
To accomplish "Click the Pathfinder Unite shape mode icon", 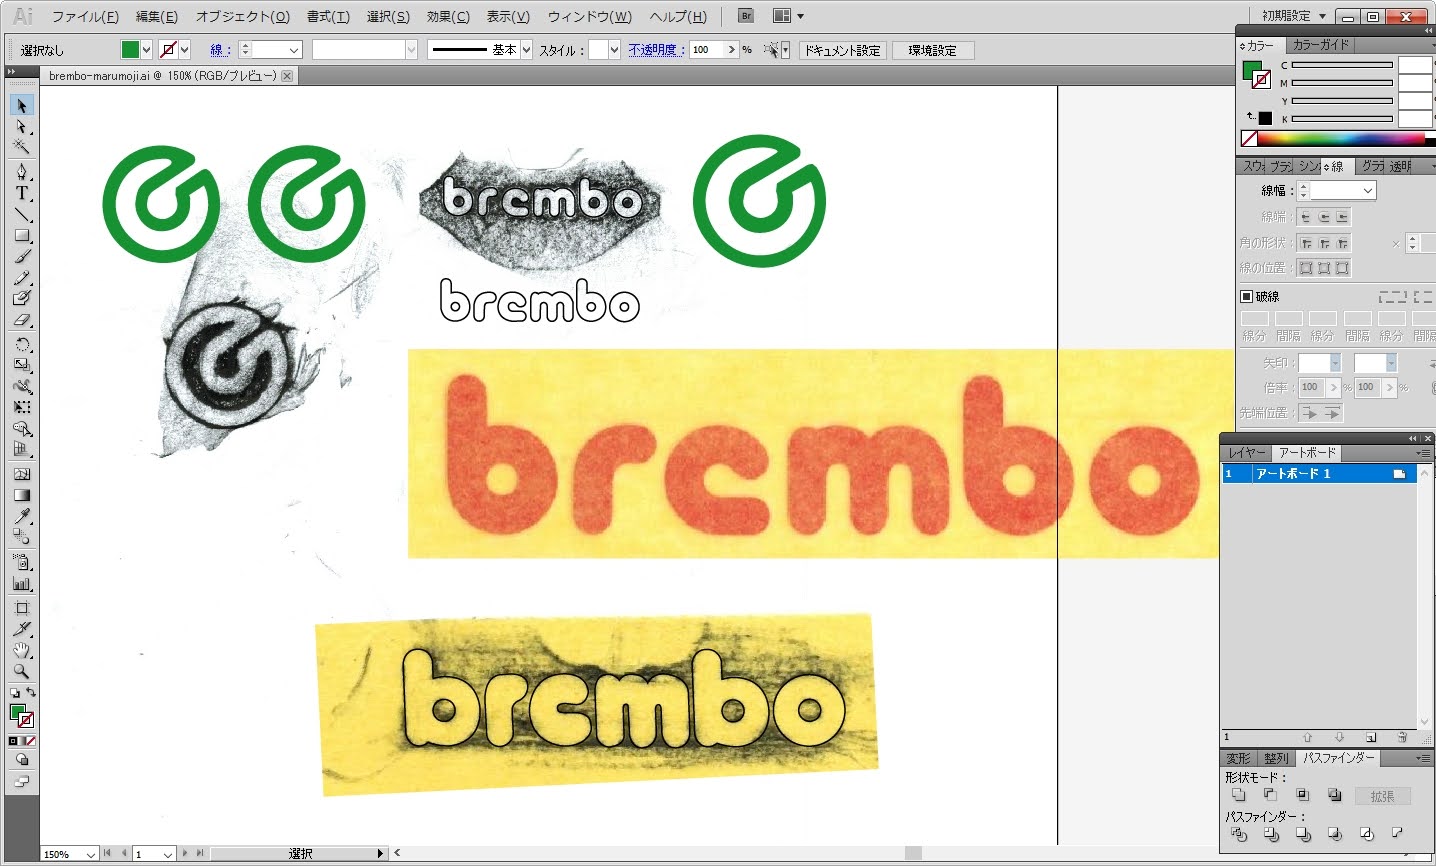I will [x=1239, y=796].
